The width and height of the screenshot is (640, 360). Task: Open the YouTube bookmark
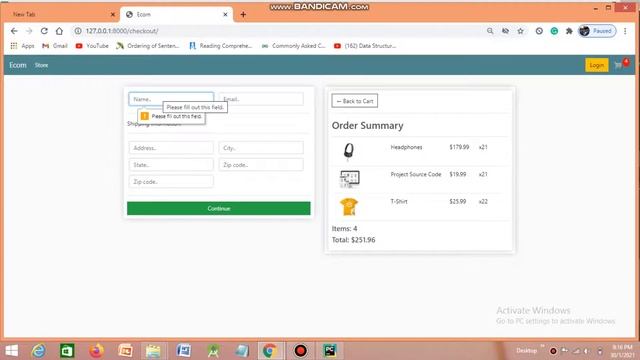pos(92,46)
